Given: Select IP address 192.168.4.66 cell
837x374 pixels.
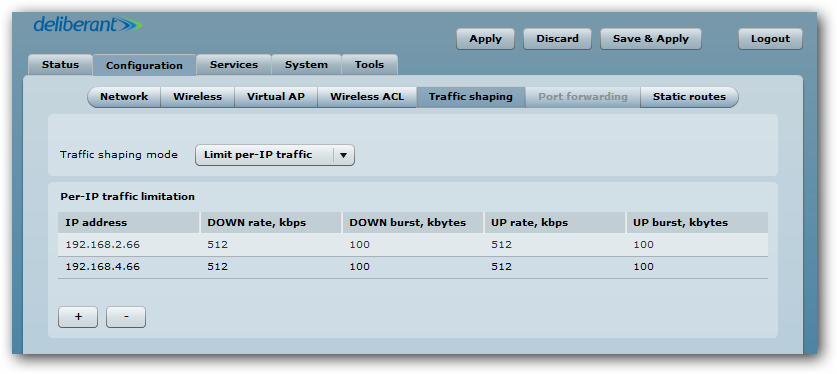Looking at the screenshot, I should click(129, 267).
